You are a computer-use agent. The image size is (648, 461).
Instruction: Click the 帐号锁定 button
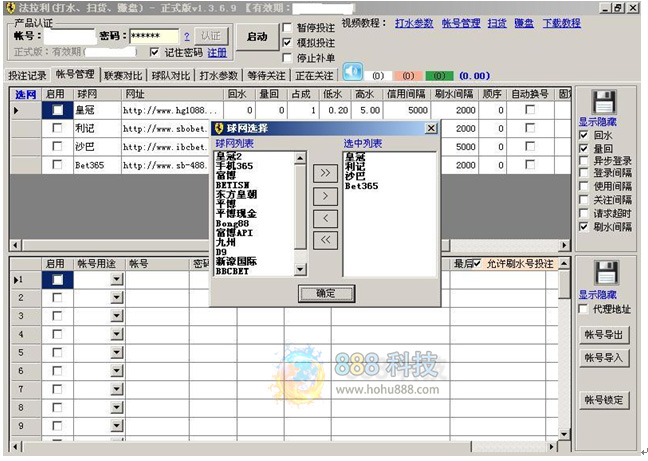pyautogui.click(x=604, y=399)
